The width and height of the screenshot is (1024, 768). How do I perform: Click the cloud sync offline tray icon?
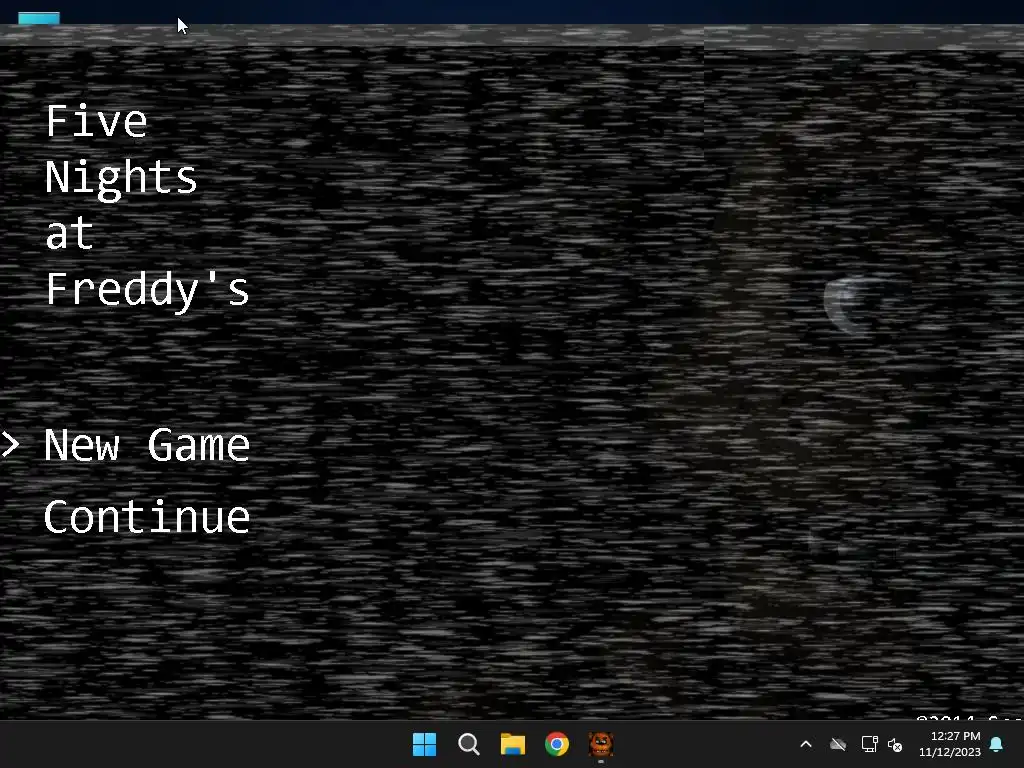(x=838, y=744)
